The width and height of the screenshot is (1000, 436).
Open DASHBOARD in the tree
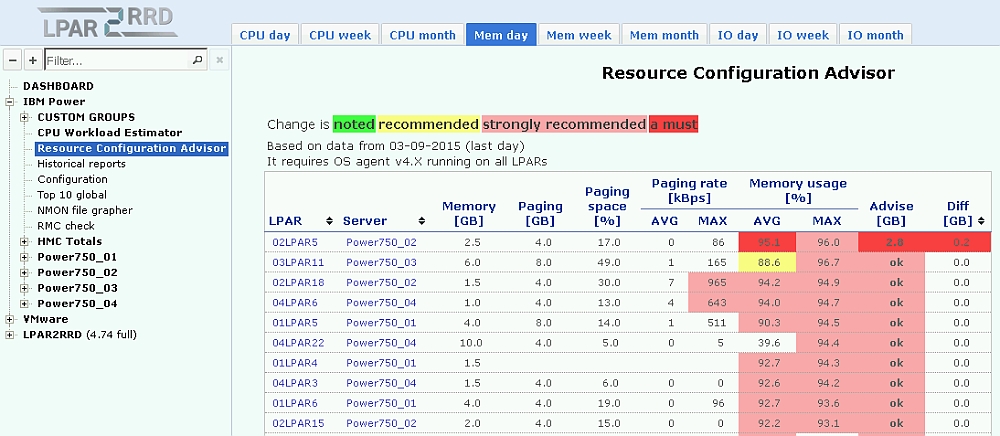58,86
